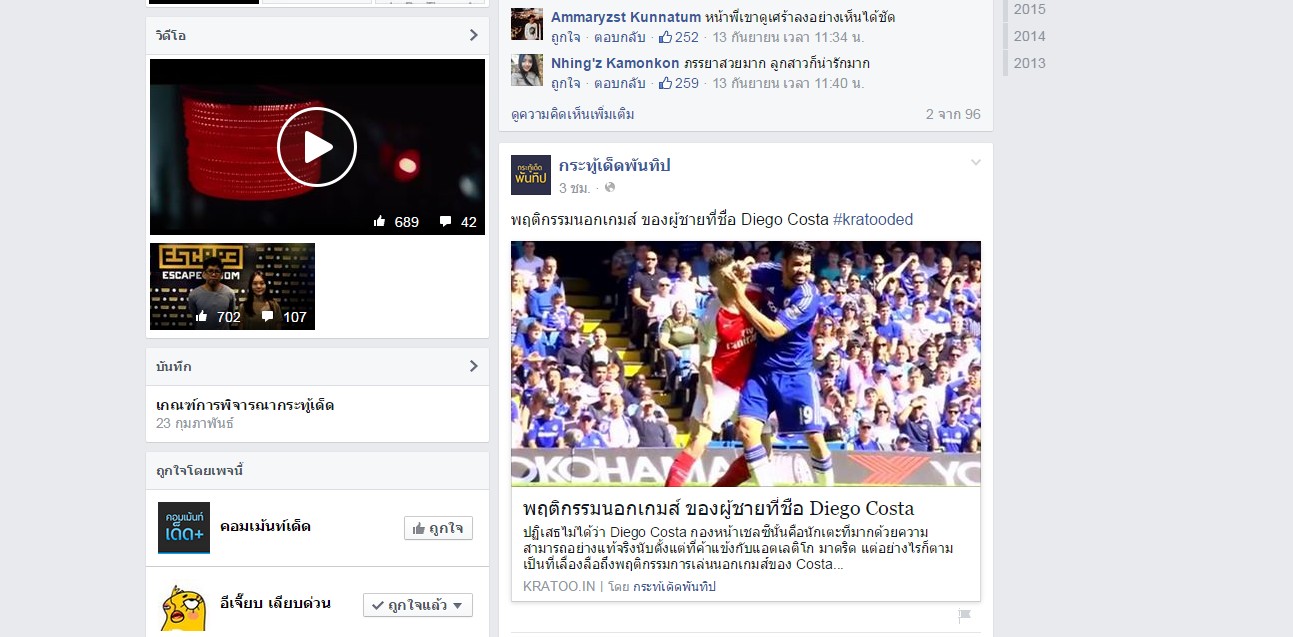This screenshot has width=1293, height=637.
Task: Open ถูกใจแล้ว dropdown for อีเจี๊ยบ เลียบด่วน
Action: pos(418,605)
